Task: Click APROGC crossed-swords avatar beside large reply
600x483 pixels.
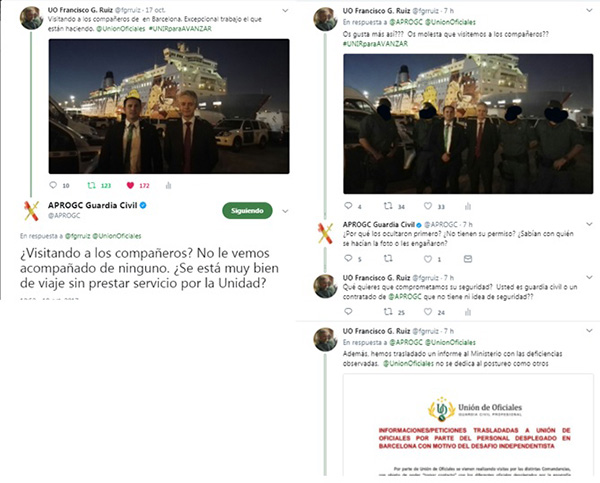Action: pos(31,211)
